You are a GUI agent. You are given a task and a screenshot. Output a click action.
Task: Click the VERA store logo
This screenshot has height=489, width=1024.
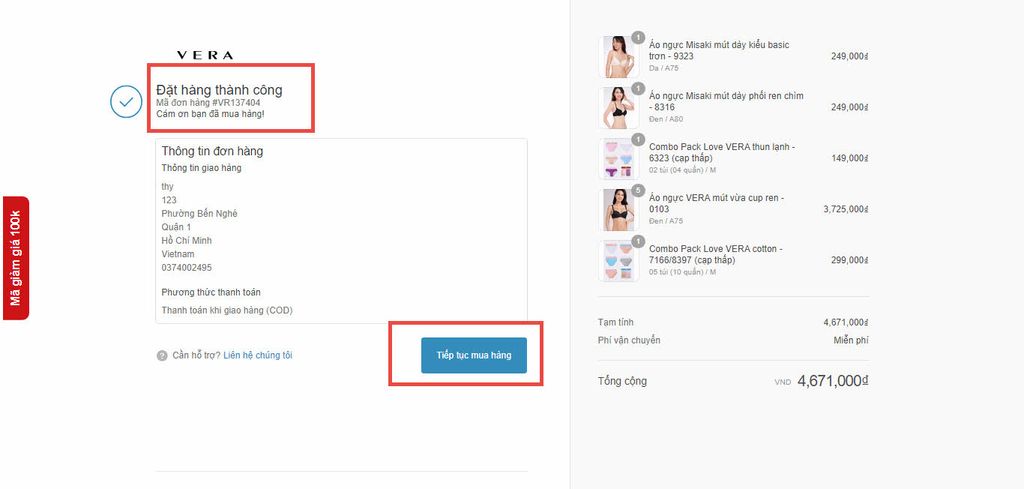(205, 55)
